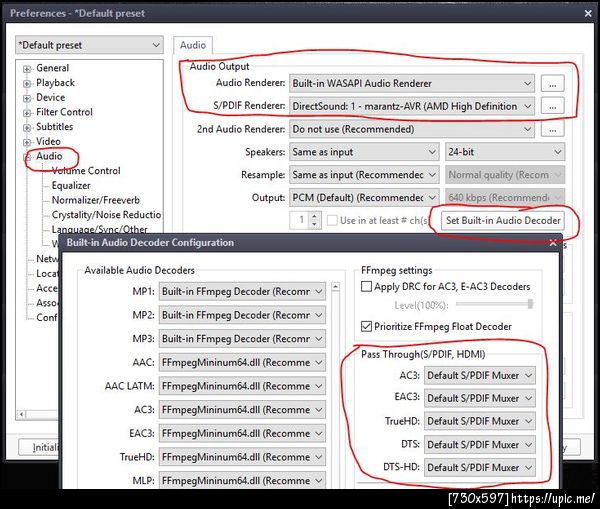Open MP1 decoder dropdown

pyautogui.click(x=242, y=292)
